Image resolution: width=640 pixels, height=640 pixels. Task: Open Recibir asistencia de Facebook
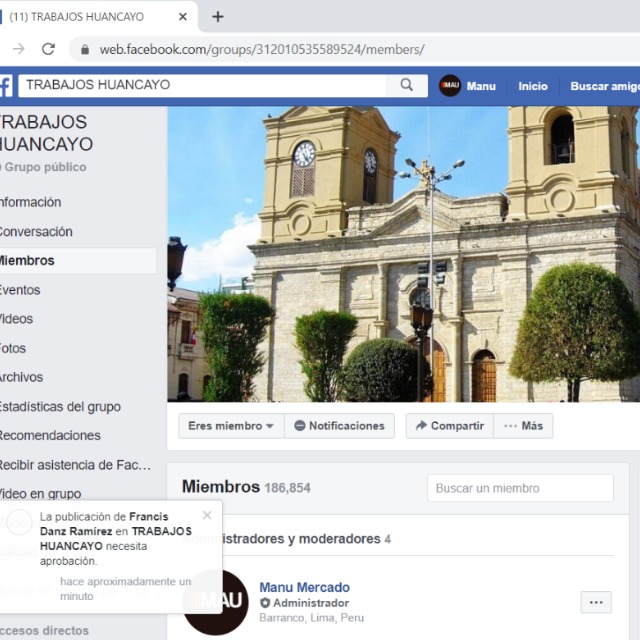pos(75,465)
